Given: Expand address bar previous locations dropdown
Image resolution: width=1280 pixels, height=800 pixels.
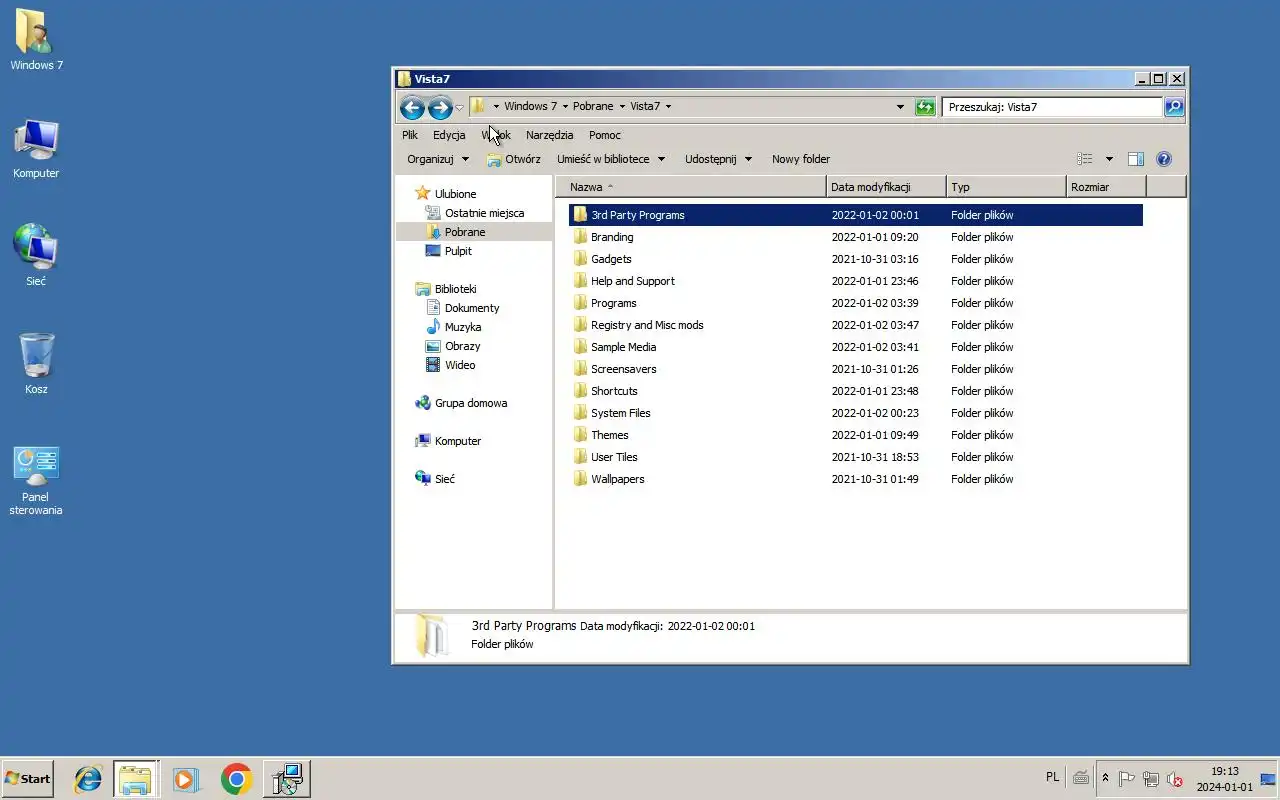Looking at the screenshot, I should (x=900, y=107).
